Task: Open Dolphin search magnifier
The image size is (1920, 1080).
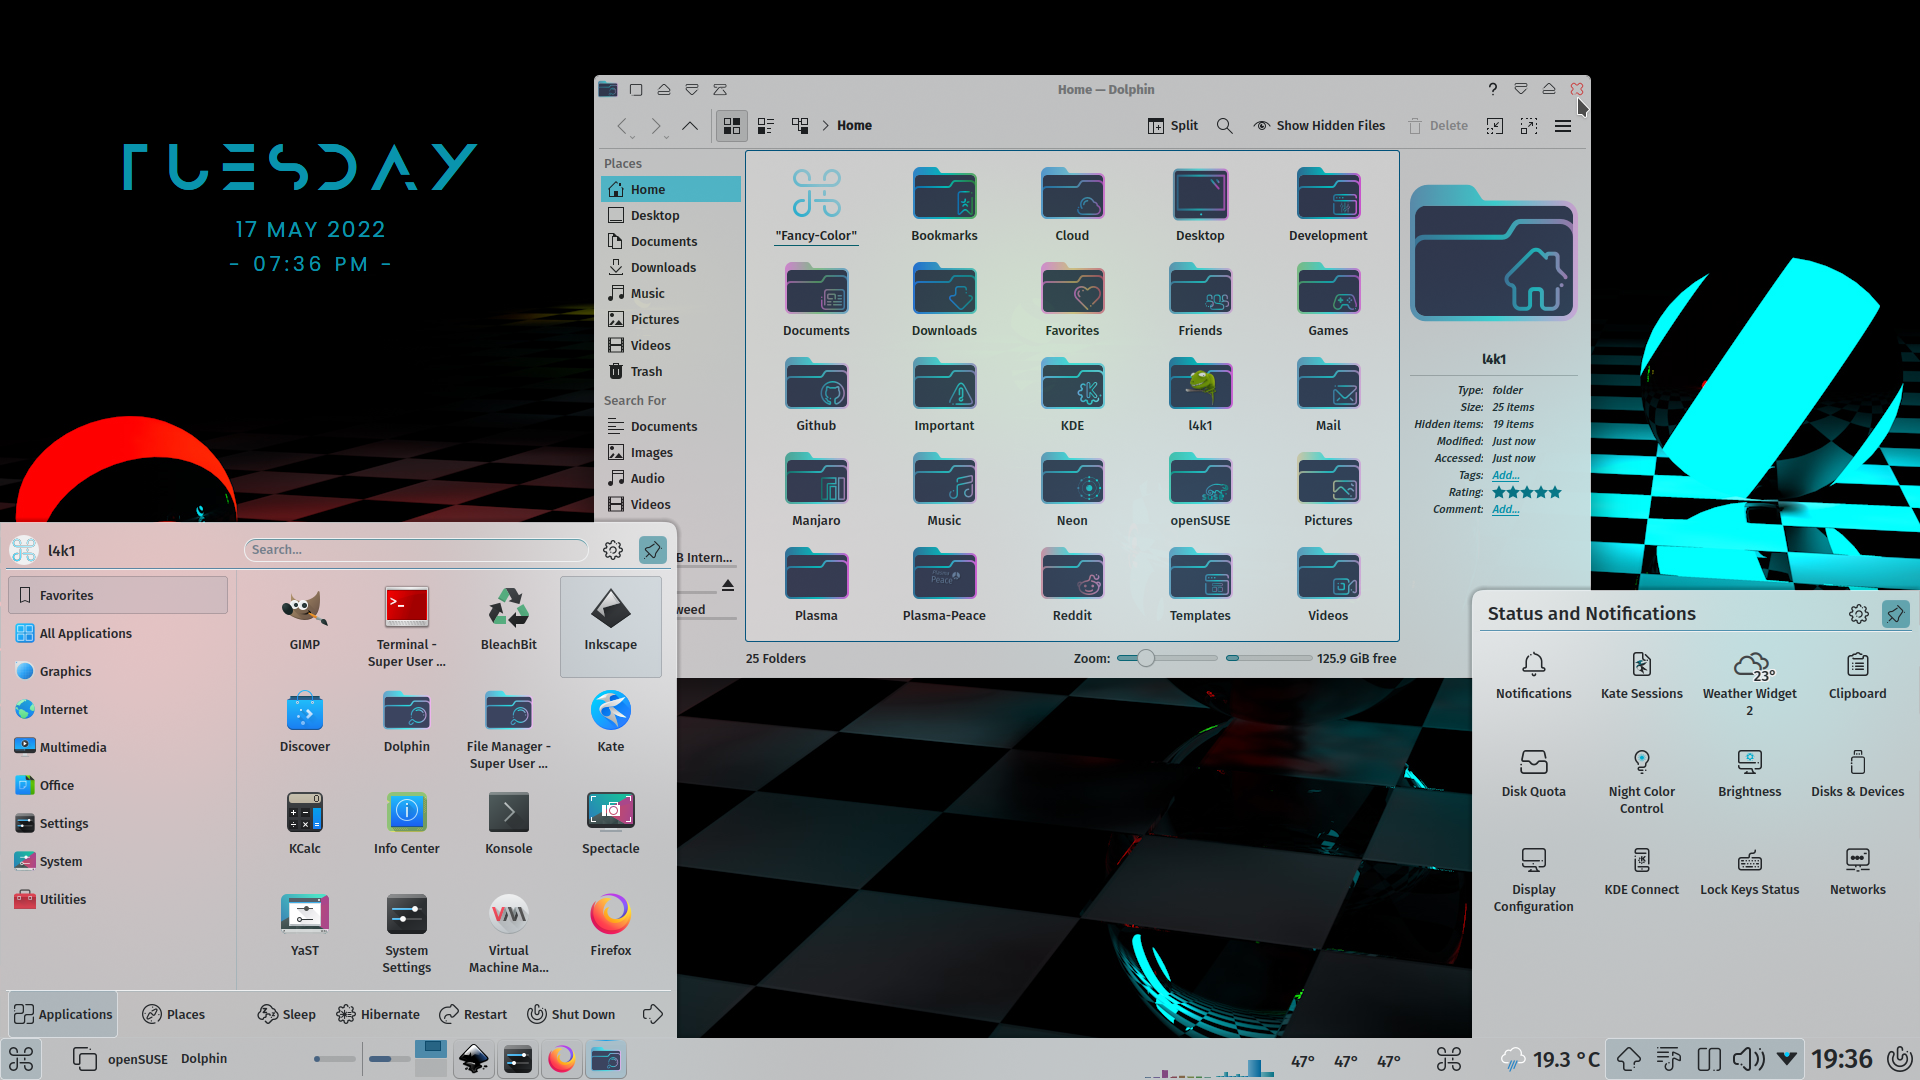Action: pyautogui.click(x=1224, y=126)
